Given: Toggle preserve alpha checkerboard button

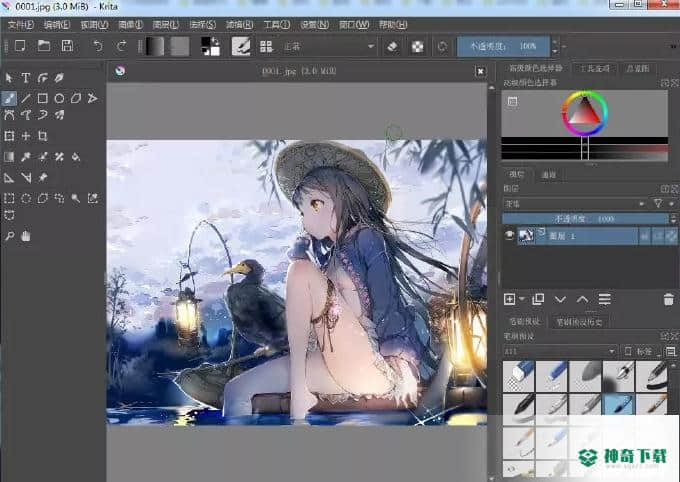Looking at the screenshot, I should pyautogui.click(x=417, y=46).
